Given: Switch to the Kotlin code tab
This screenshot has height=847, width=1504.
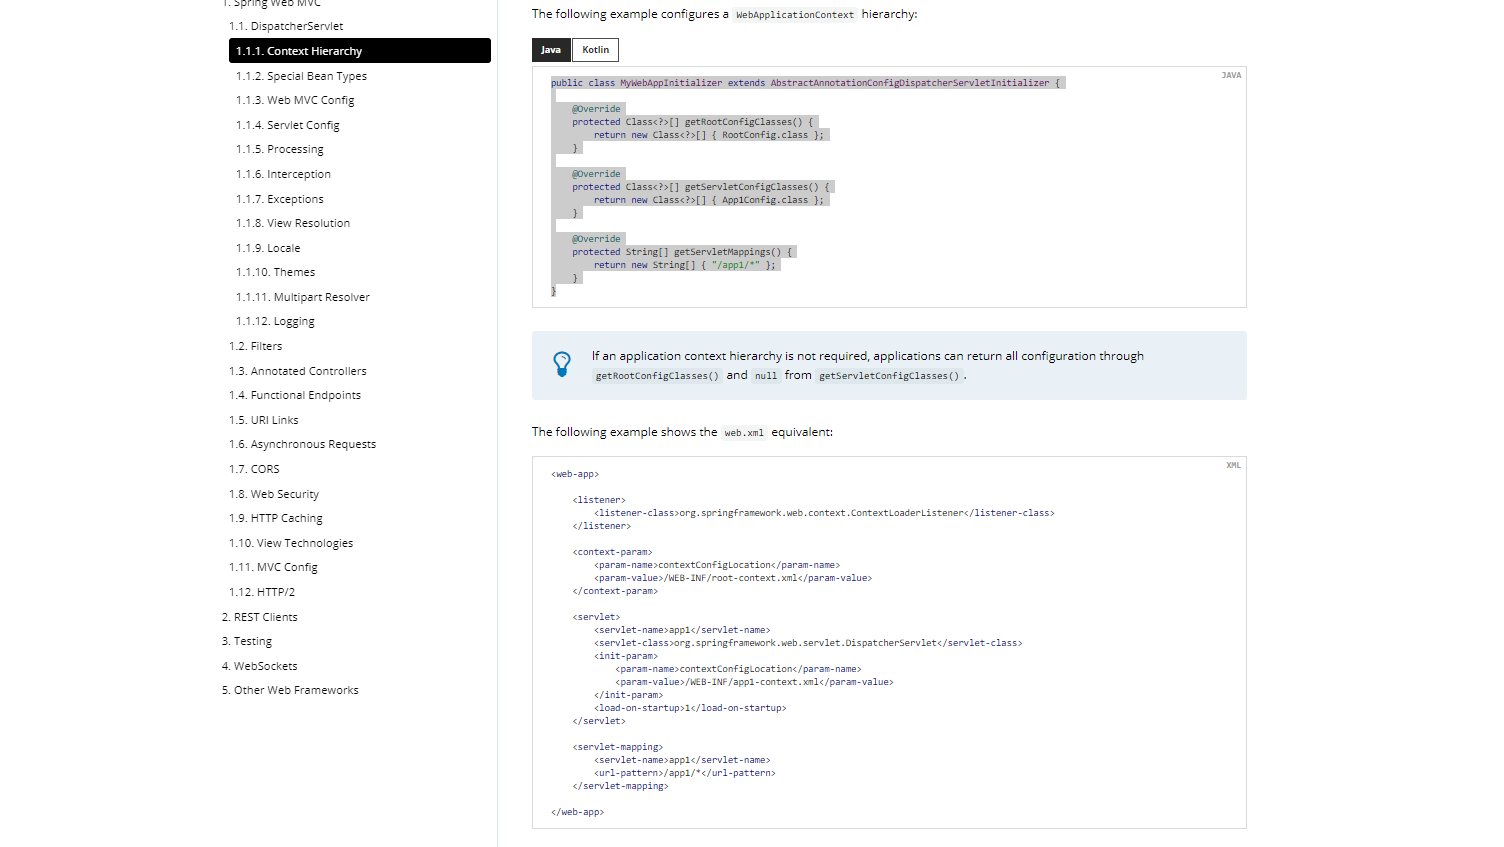Looking at the screenshot, I should [x=596, y=50].
